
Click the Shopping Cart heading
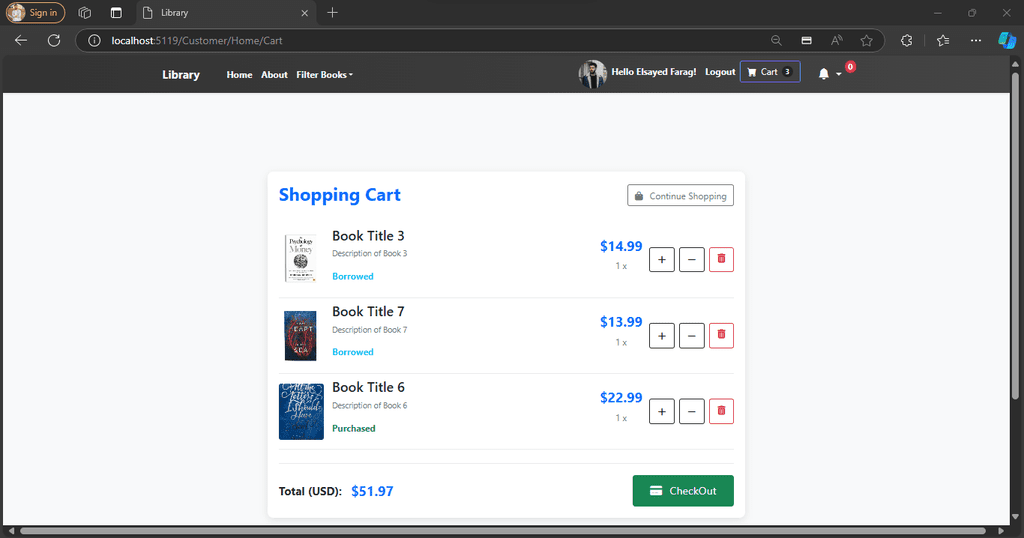point(340,195)
